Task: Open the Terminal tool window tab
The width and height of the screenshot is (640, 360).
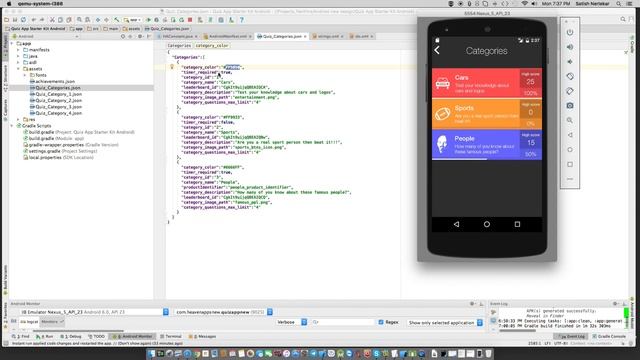Action: [171, 336]
